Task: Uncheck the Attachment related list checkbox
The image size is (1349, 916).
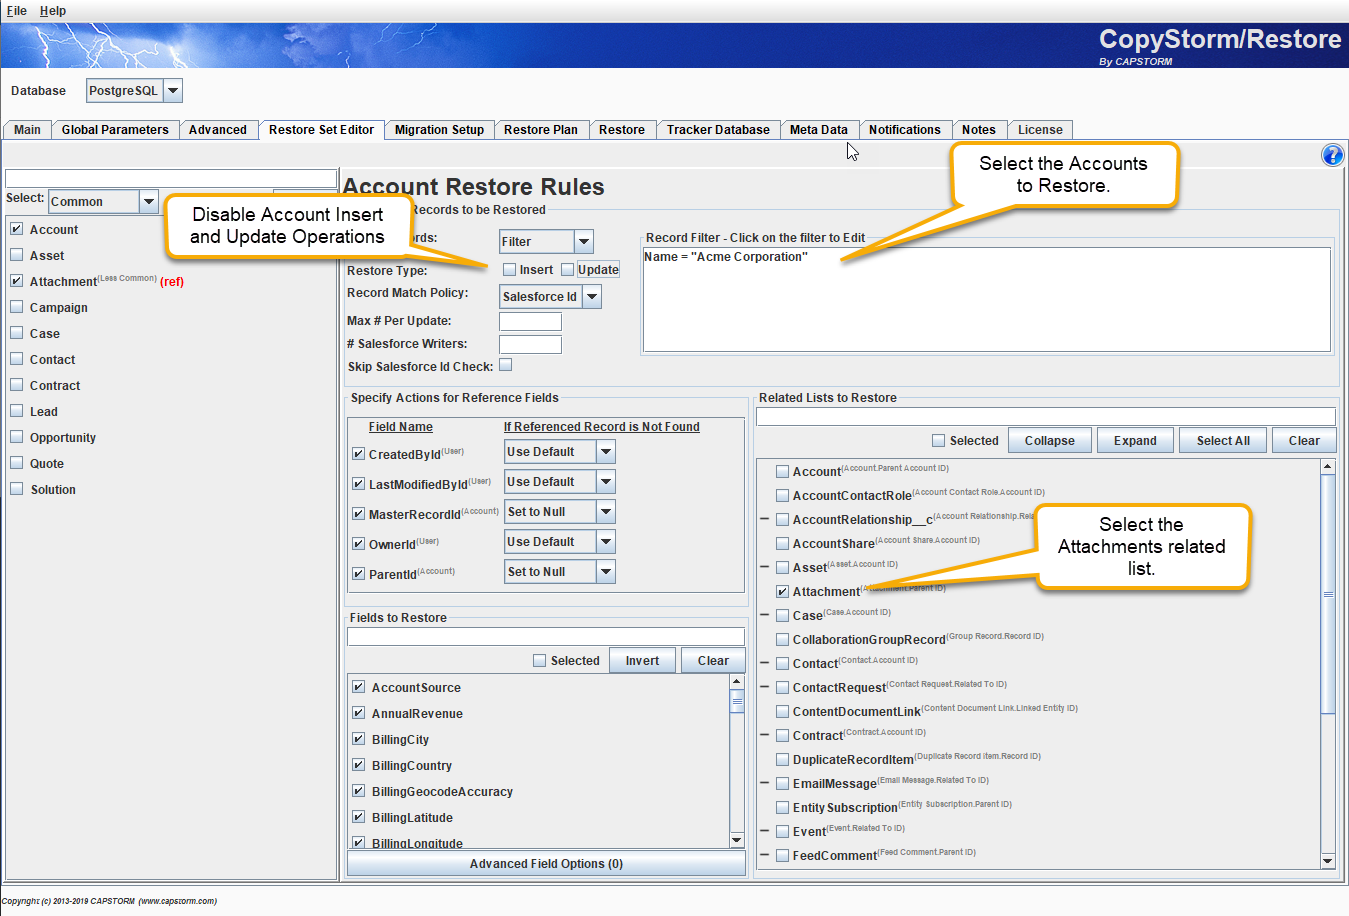Action: pos(783,592)
